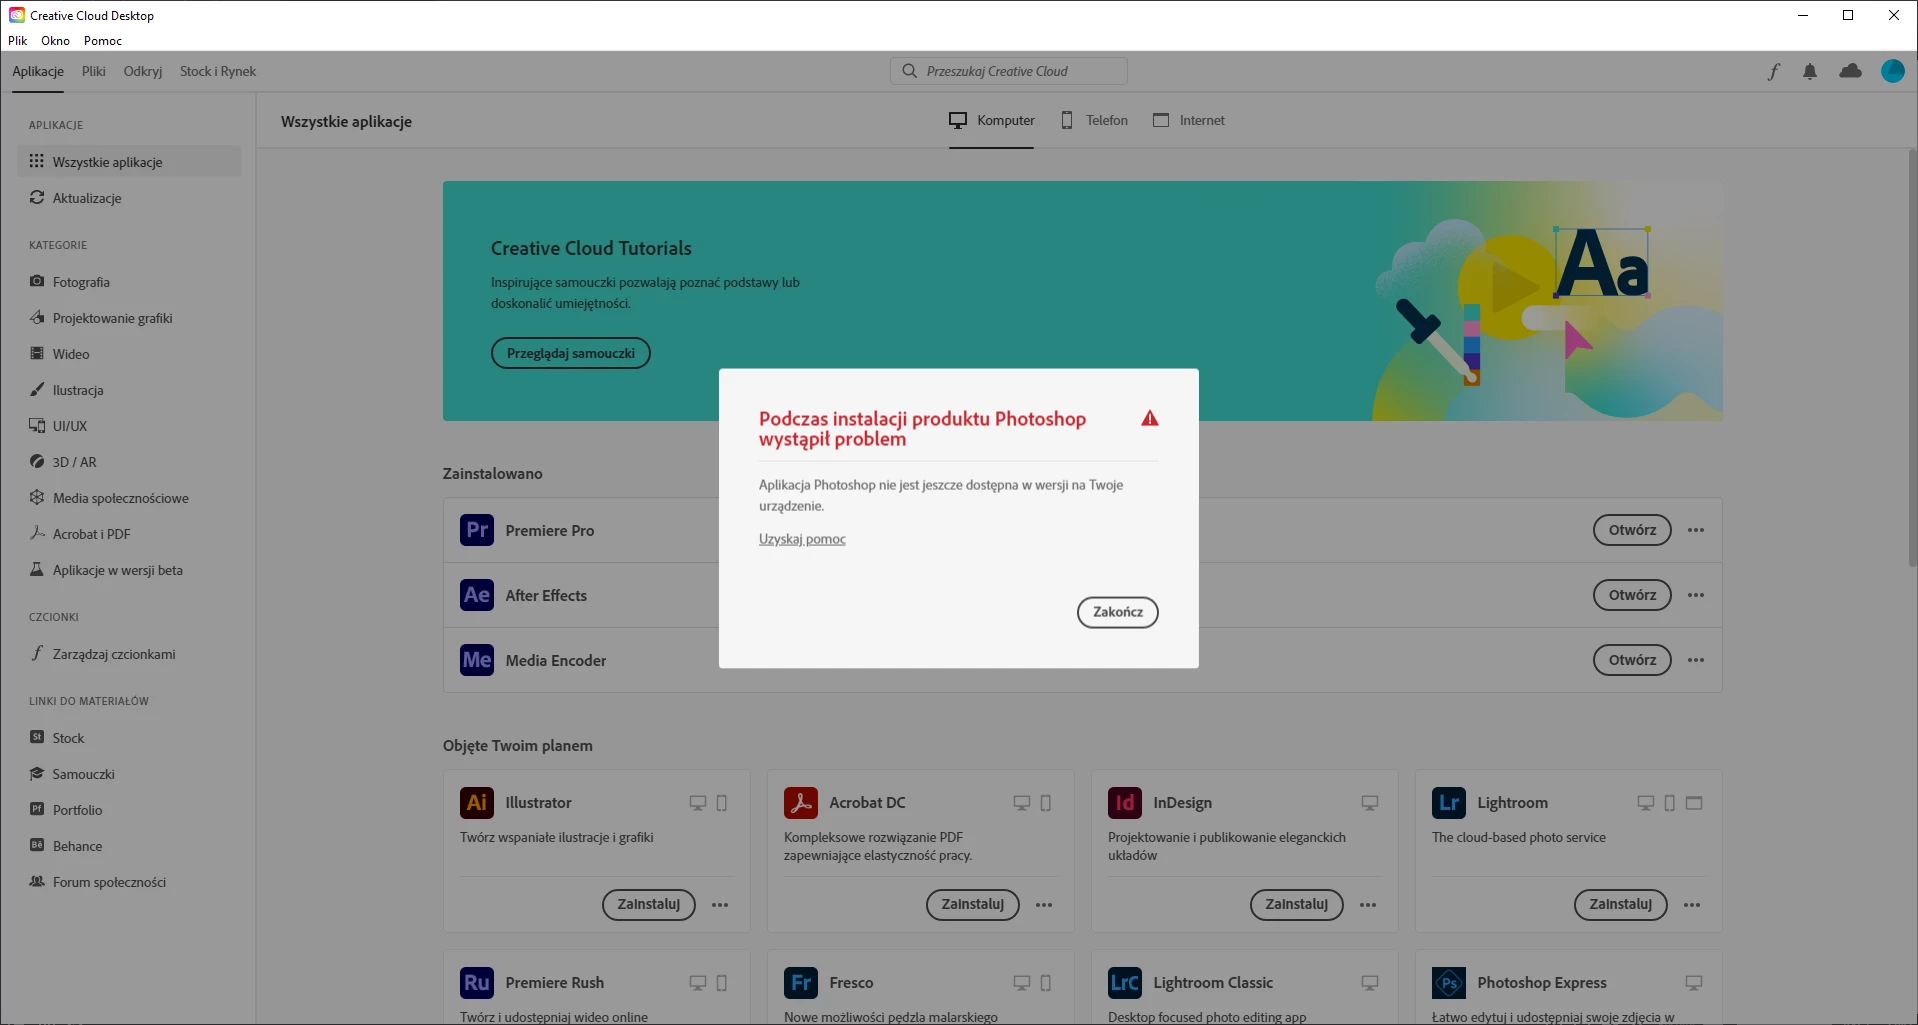This screenshot has width=1918, height=1025.
Task: Switch to Stock i Rynek tab
Action: [218, 71]
